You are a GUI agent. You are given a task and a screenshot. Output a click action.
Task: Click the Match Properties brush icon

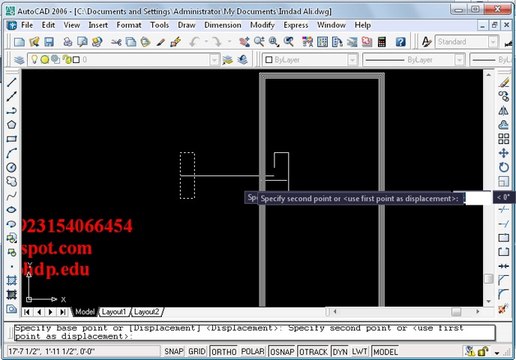tap(175, 42)
